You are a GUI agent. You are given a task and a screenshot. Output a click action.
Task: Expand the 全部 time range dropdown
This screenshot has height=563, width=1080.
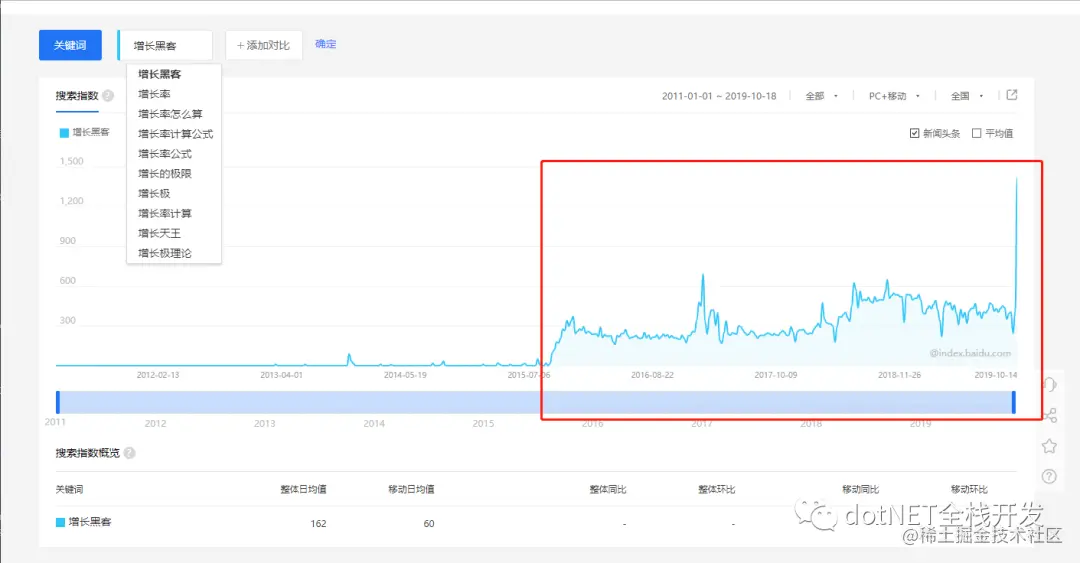coord(822,96)
